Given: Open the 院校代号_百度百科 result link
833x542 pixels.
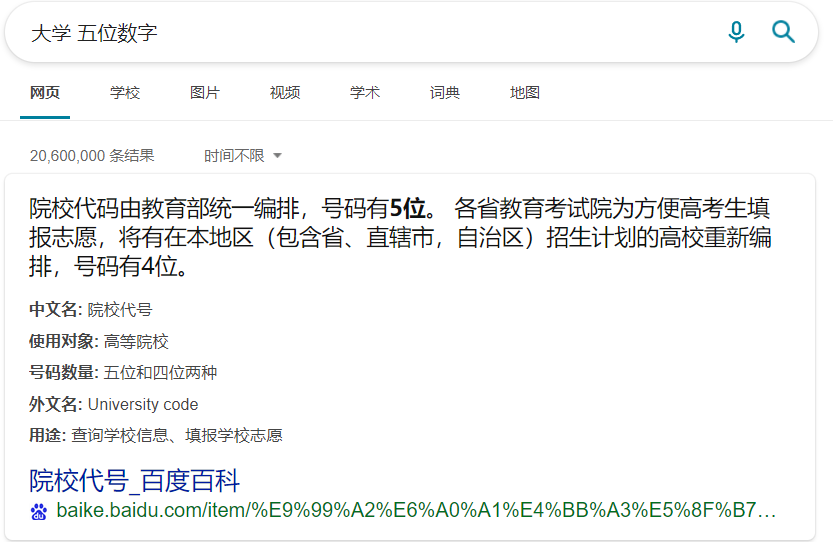Looking at the screenshot, I should pos(135,481).
